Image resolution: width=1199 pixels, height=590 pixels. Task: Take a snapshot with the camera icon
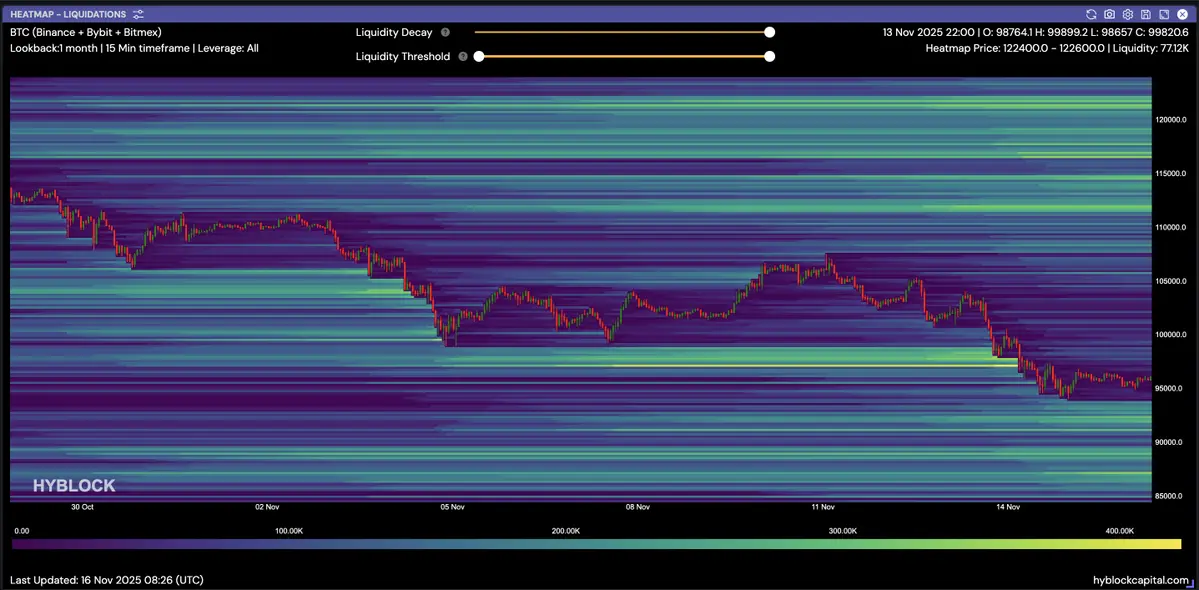pos(1110,14)
